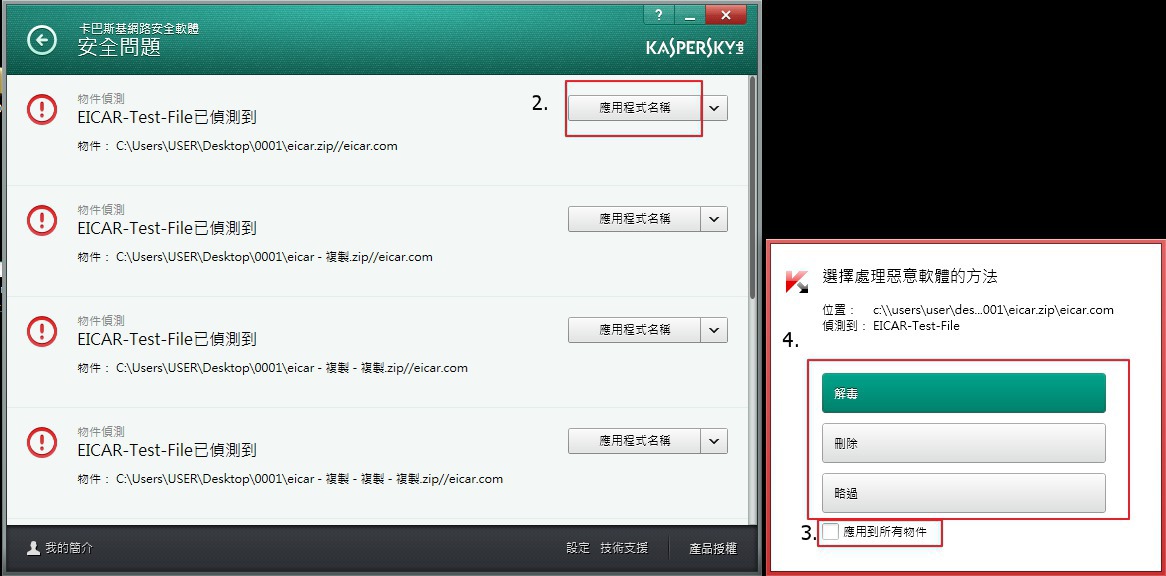Expand dropdown arrow for eicar - 複製.zip entry
1166x576 pixels.
pos(714,219)
